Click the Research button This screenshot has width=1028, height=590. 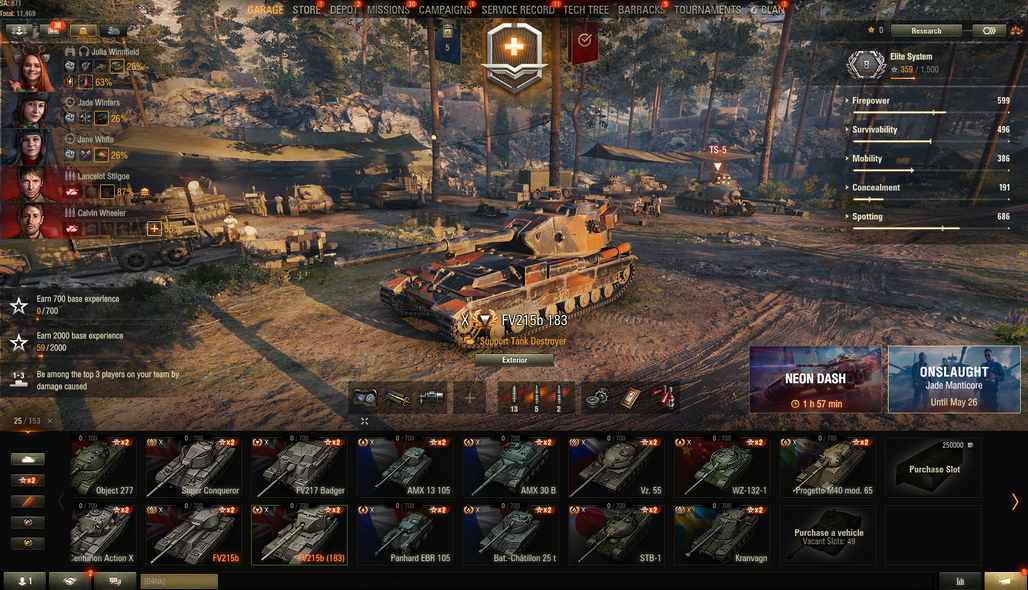(926, 31)
